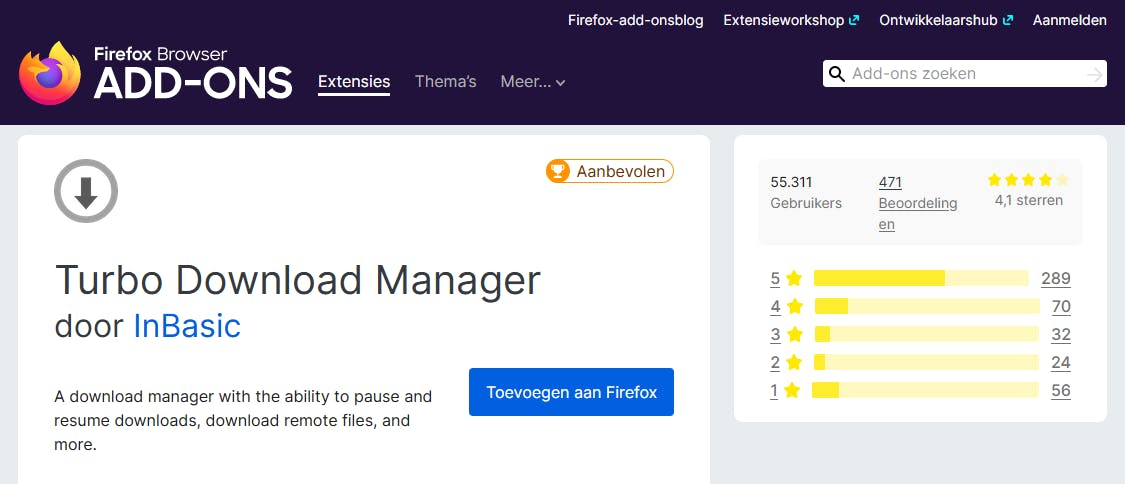Click the star icon next to rating 3

[794, 334]
